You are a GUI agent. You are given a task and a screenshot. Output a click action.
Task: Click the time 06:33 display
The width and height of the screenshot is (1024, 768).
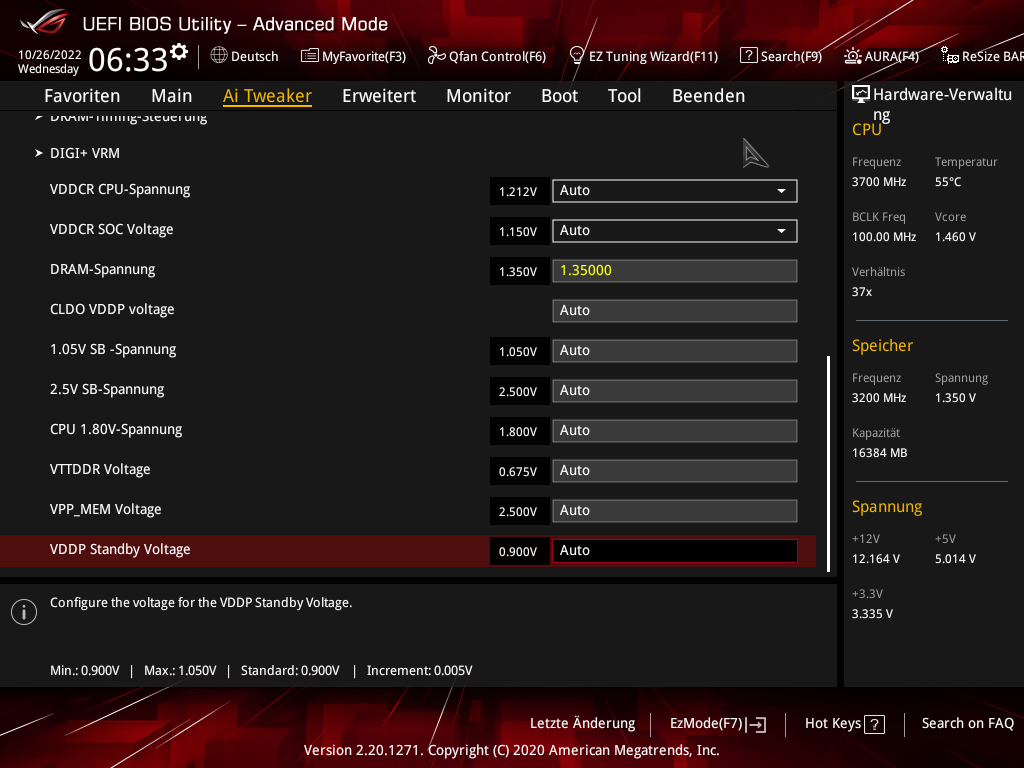[x=128, y=59]
